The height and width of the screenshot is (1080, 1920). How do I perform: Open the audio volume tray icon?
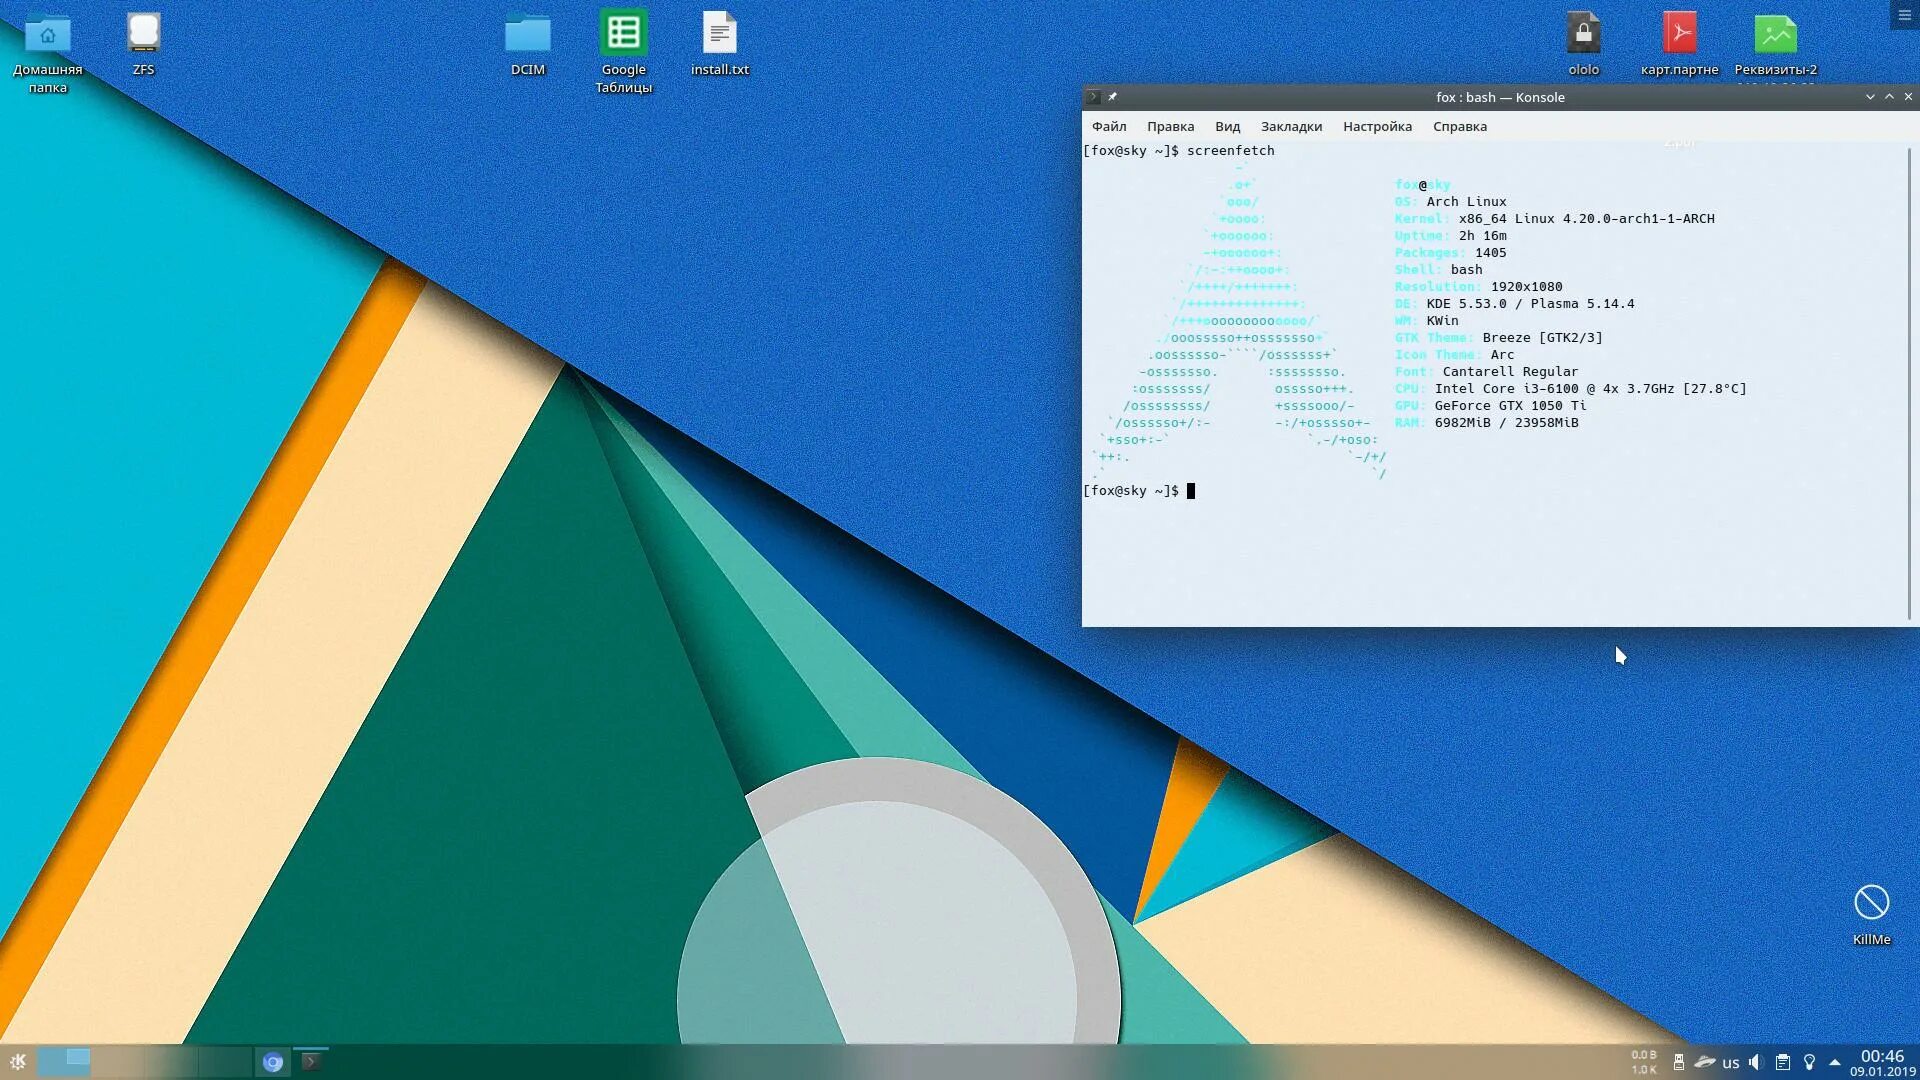[x=1757, y=1062]
